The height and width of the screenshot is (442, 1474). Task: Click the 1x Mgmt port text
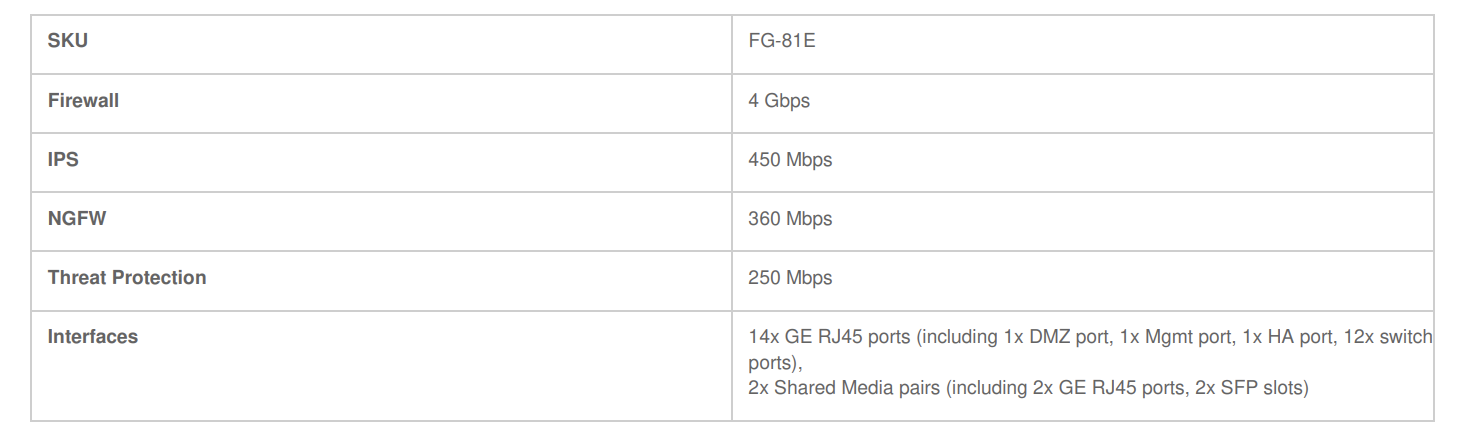pos(1176,337)
